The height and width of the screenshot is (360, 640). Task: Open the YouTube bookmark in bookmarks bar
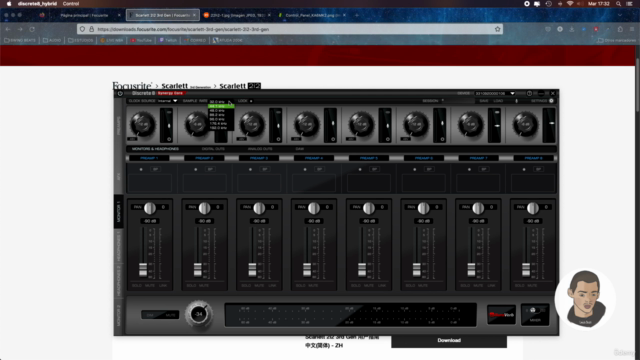(141, 40)
